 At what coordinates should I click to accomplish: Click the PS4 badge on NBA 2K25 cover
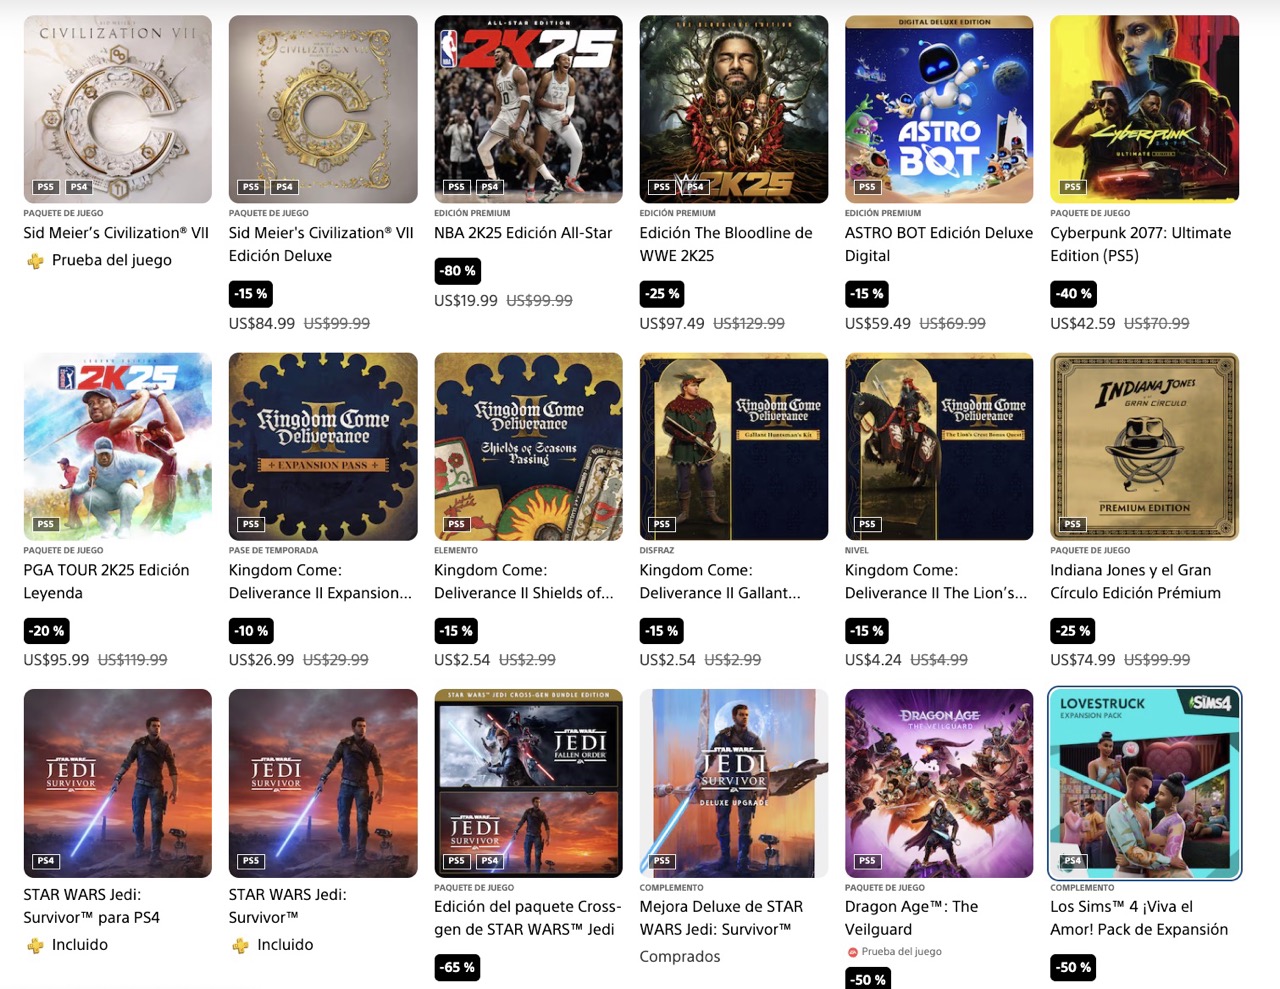[490, 187]
